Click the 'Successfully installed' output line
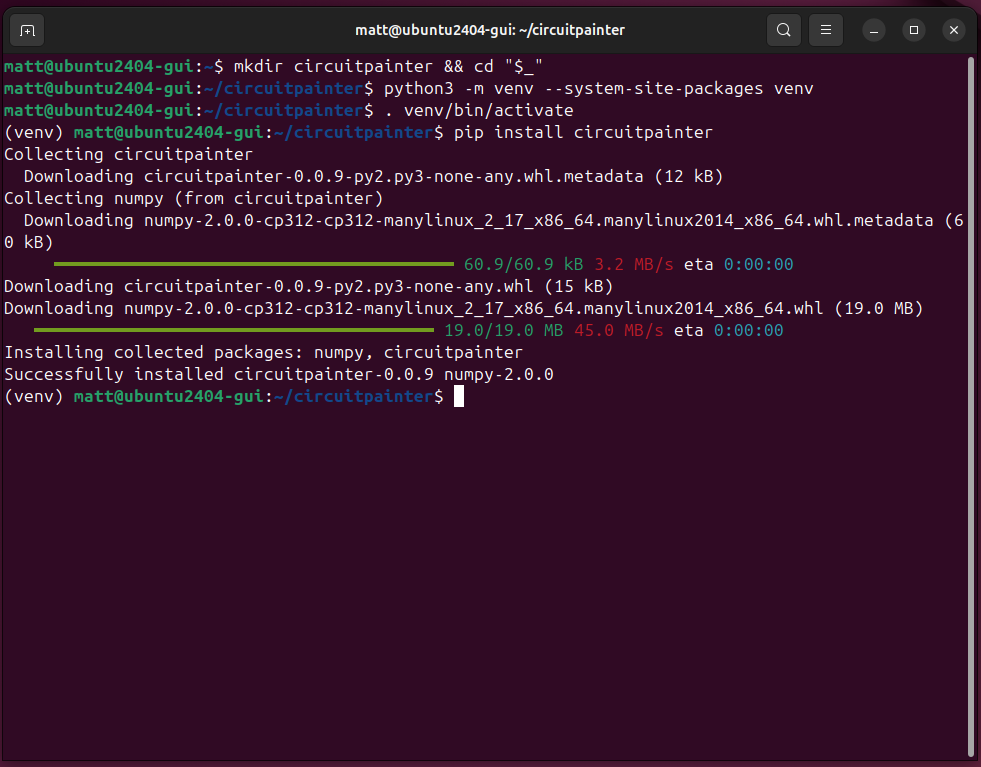Viewport: 981px width, 767px height. coord(278,375)
